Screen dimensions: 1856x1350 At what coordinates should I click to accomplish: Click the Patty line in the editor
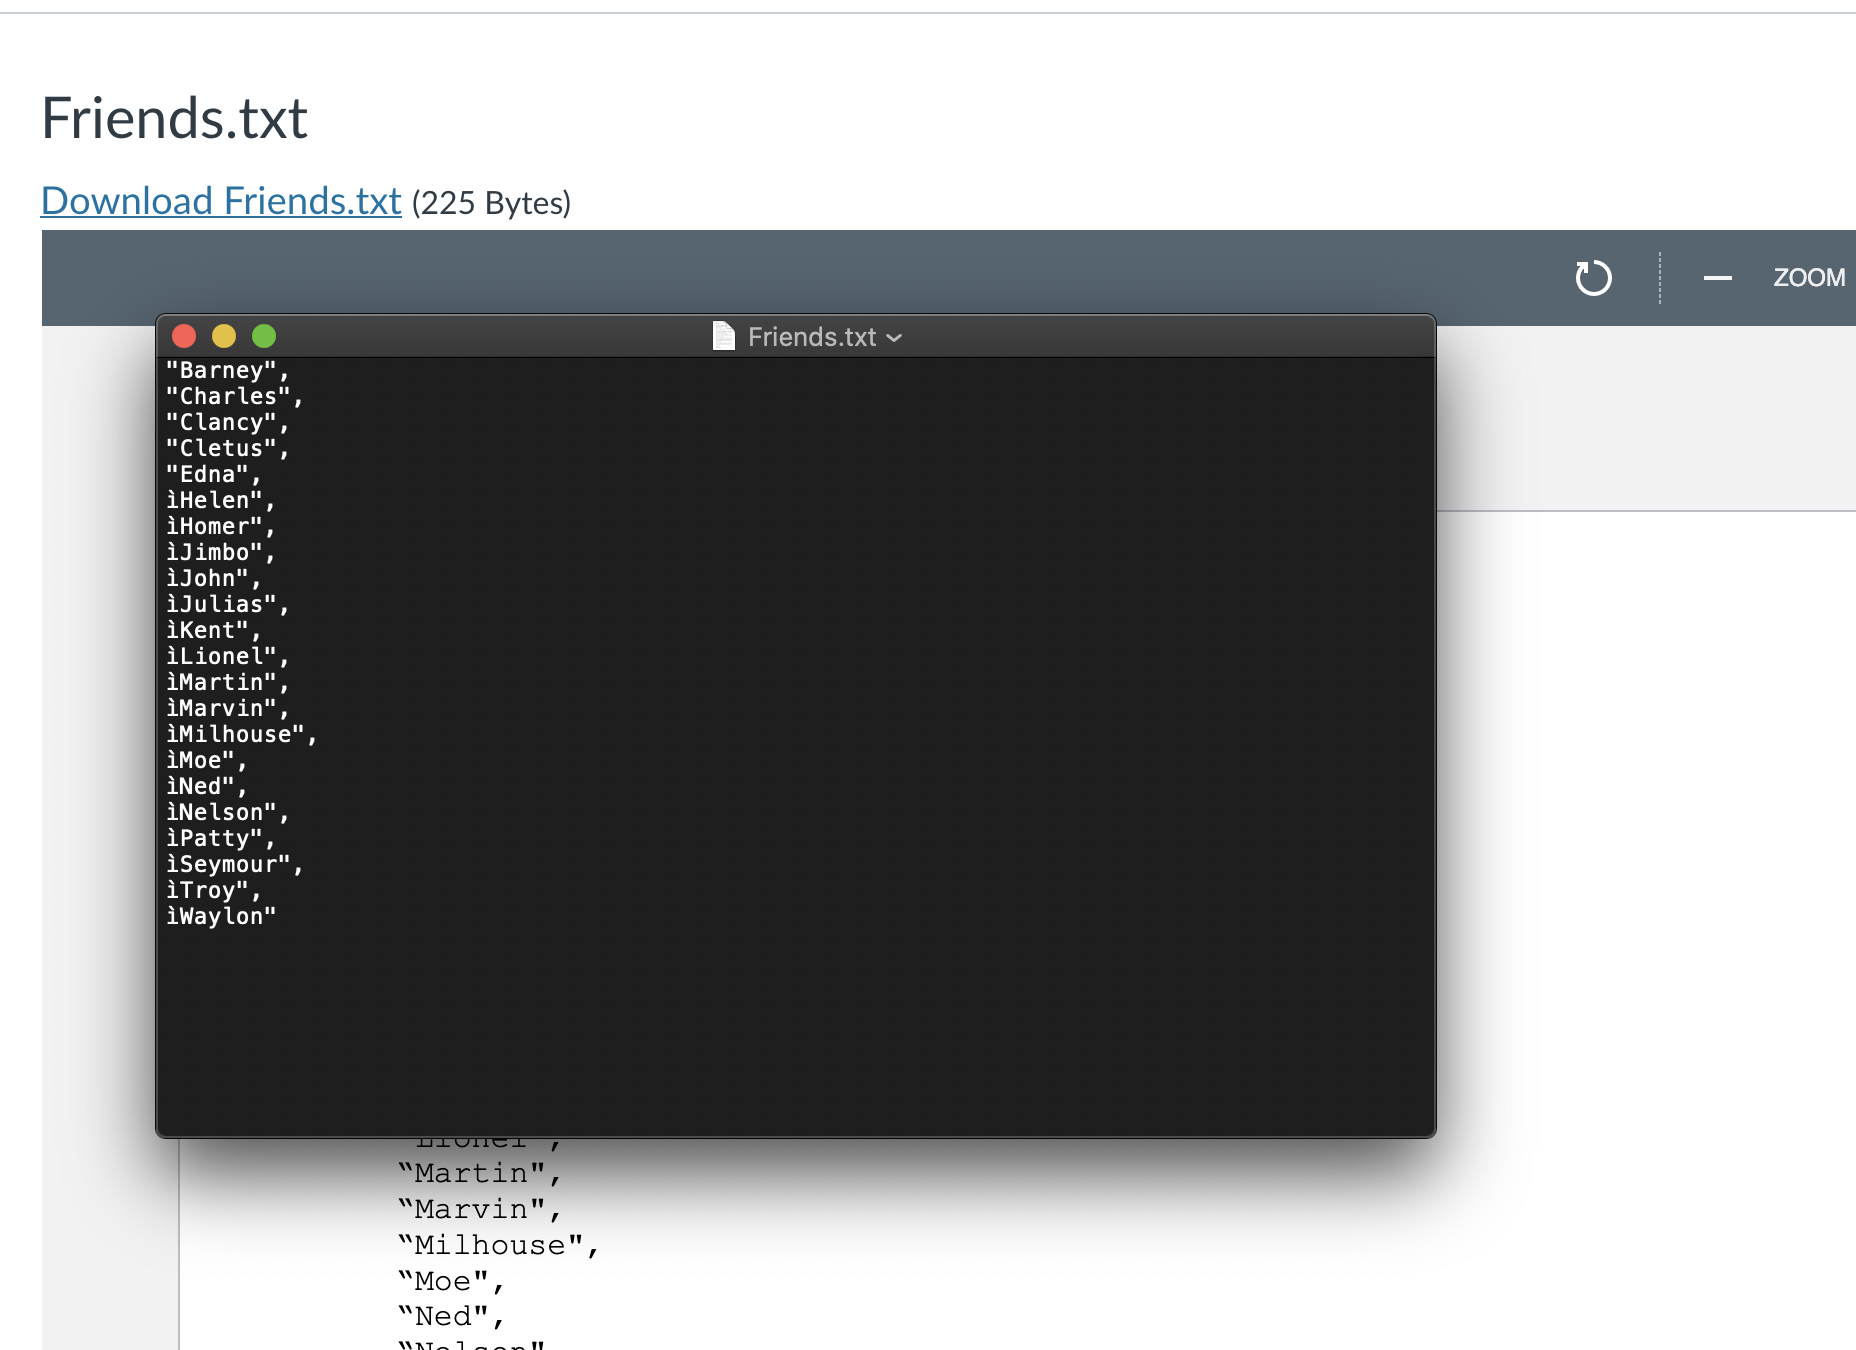220,839
